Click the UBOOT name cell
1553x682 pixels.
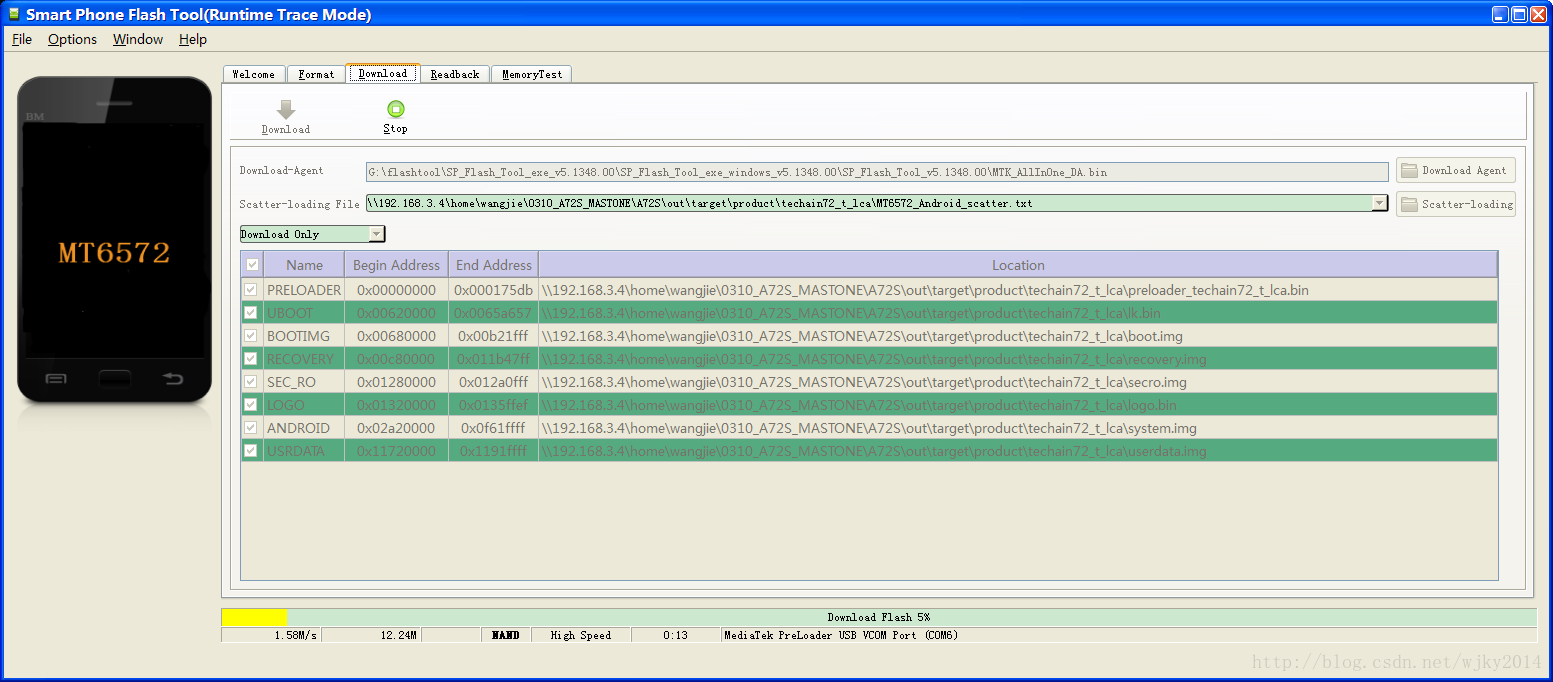click(x=304, y=313)
